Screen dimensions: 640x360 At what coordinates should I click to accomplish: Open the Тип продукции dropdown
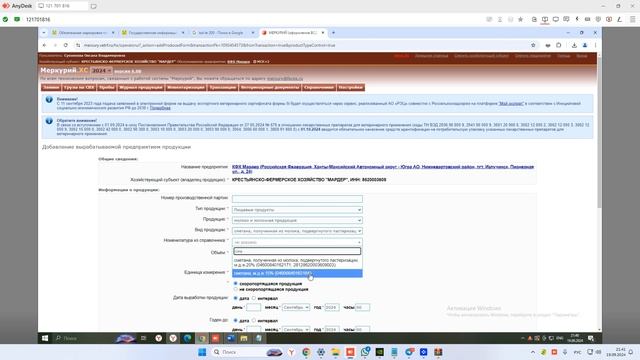297,210
